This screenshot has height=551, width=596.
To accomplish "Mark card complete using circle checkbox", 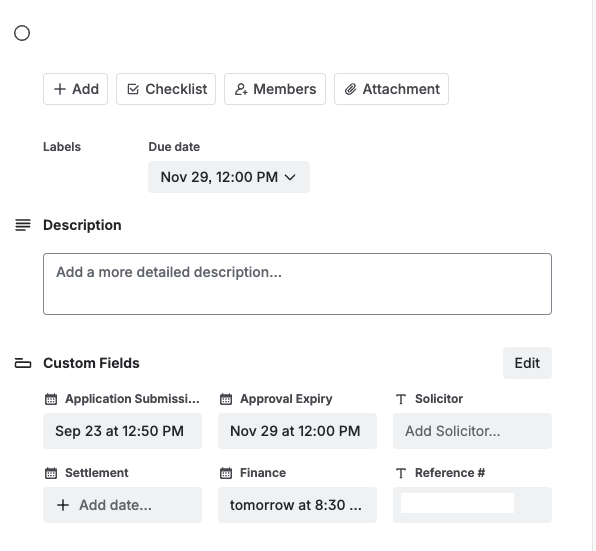I will (22, 33).
